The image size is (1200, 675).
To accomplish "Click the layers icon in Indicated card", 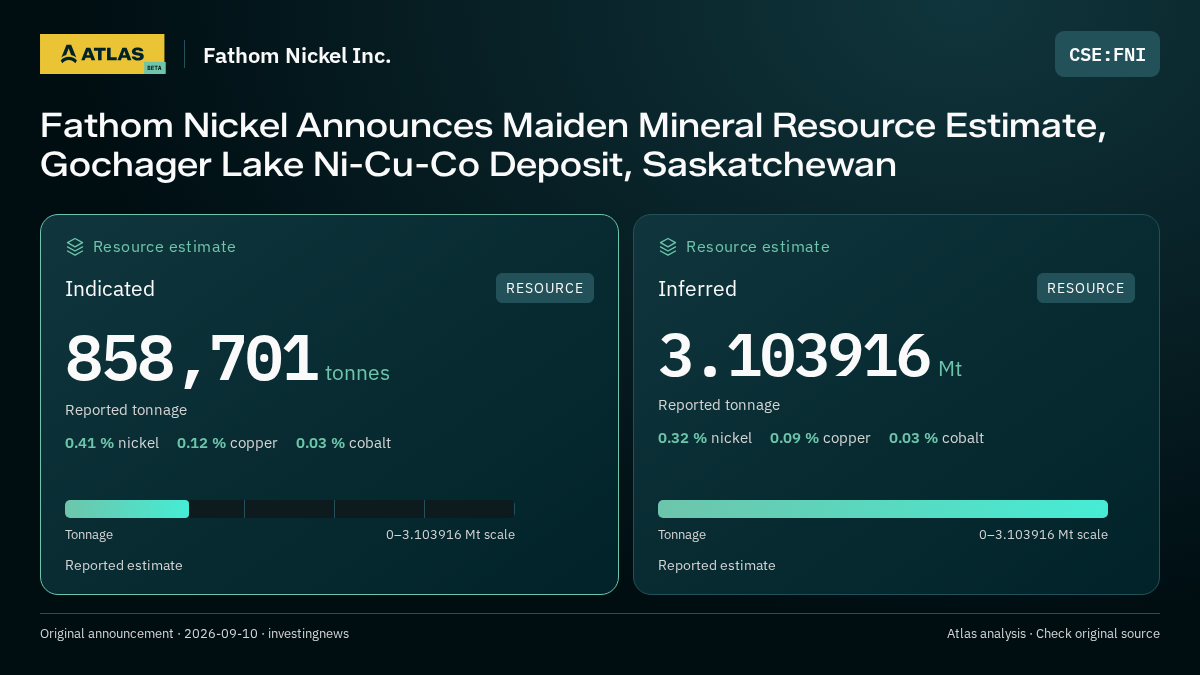I will tap(75, 247).
